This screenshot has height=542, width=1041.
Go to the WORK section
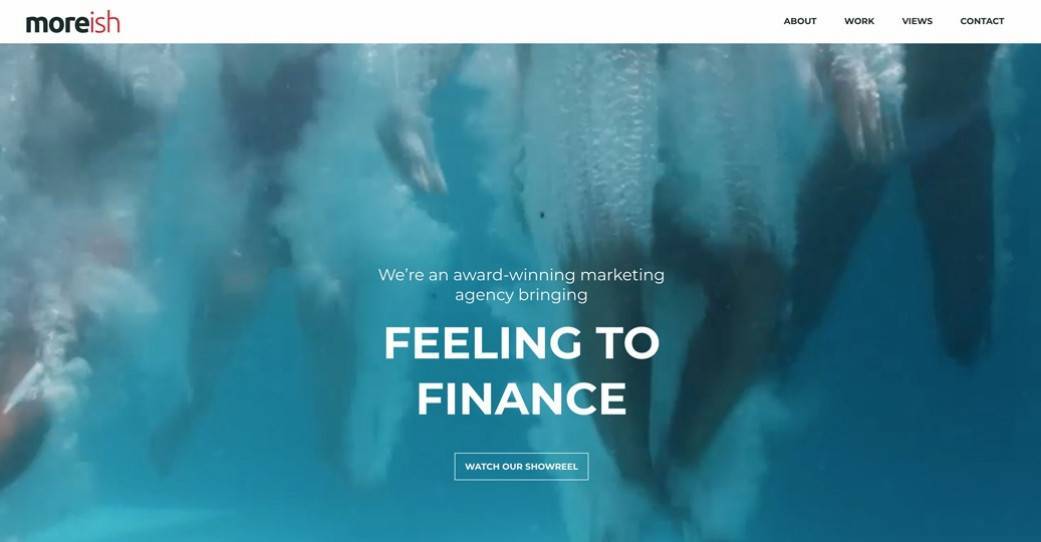click(859, 21)
